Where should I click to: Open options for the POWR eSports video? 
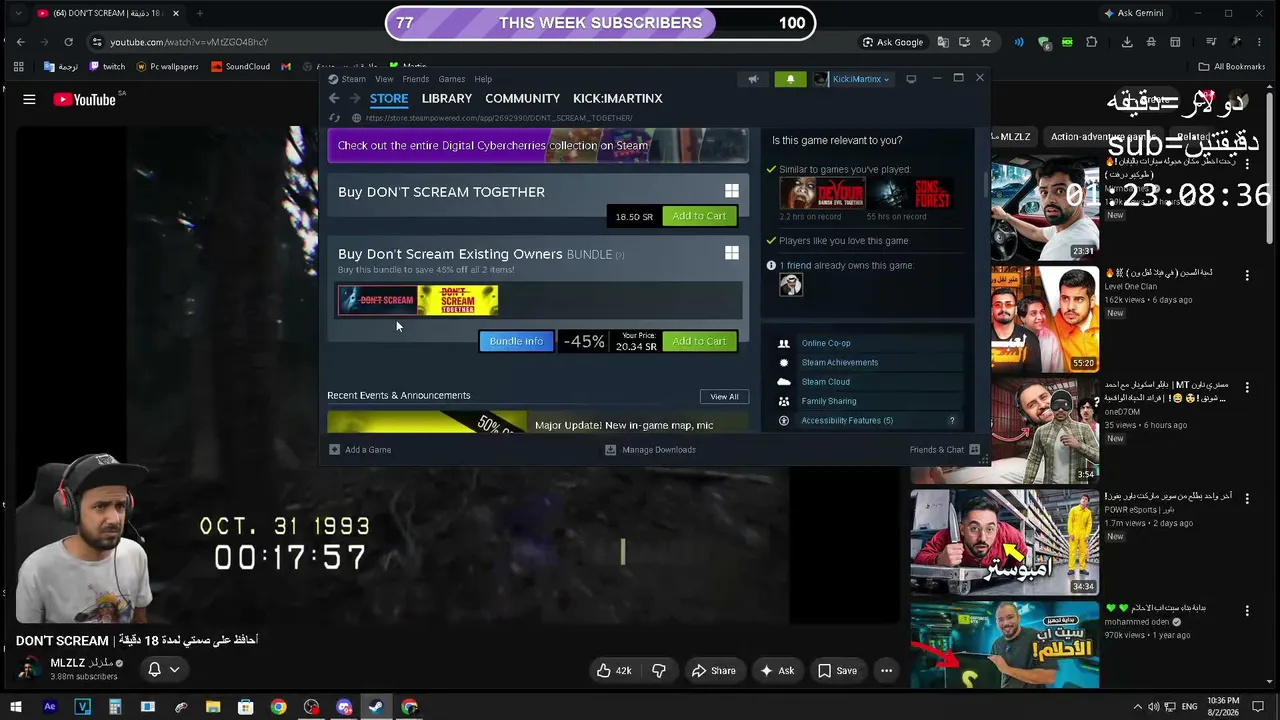(x=1247, y=498)
